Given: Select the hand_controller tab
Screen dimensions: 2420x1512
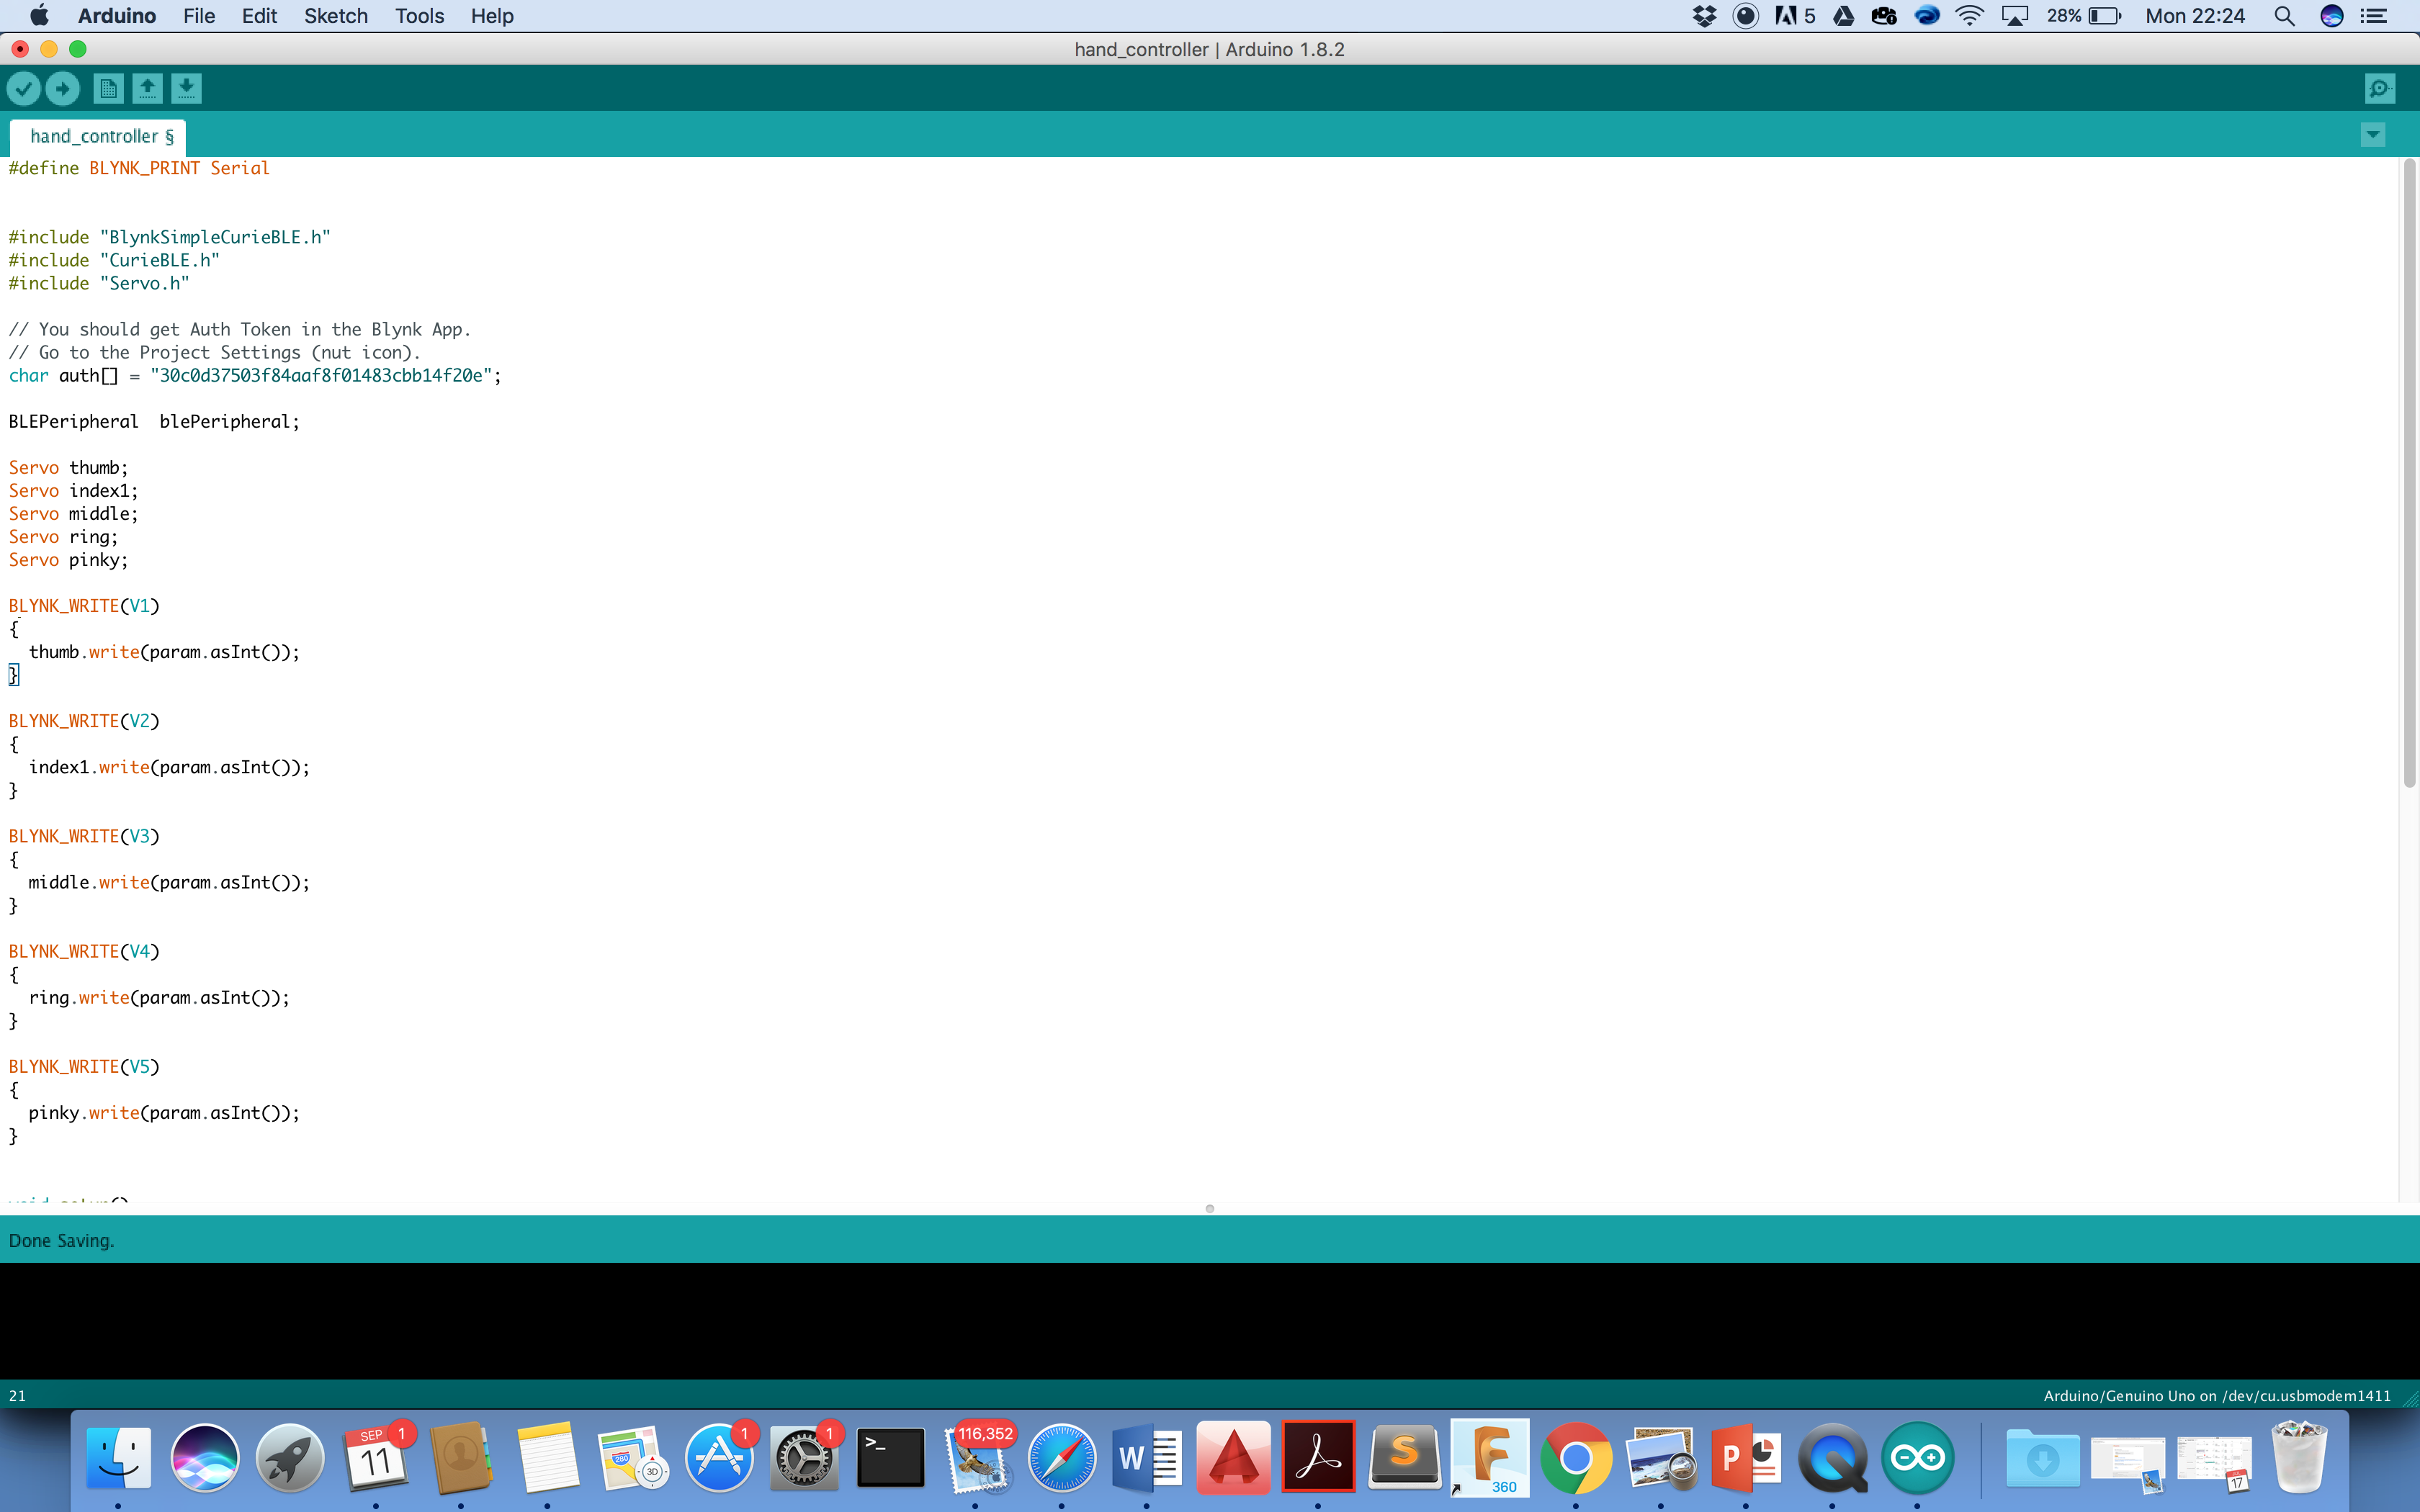Looking at the screenshot, I should 98,137.
